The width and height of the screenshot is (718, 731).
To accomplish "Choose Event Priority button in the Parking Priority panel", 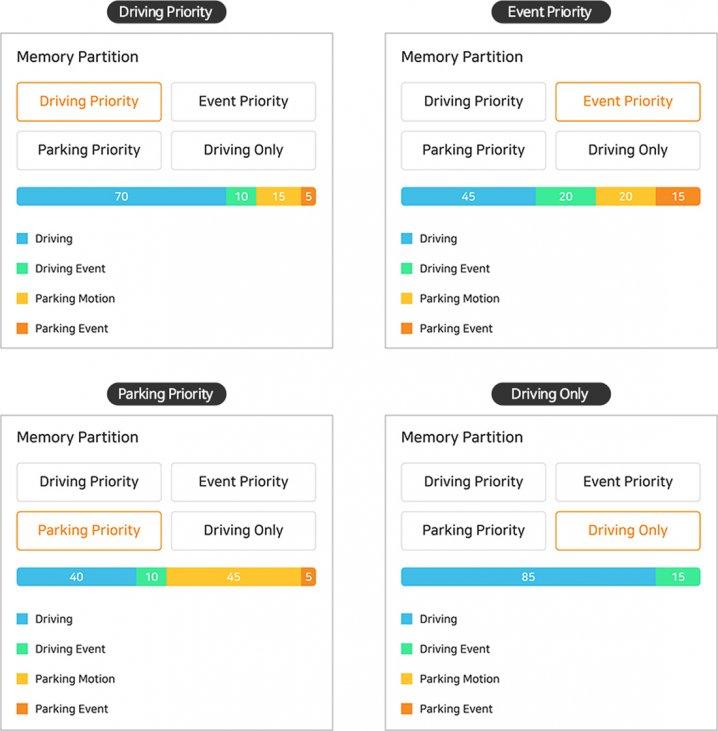I will click(243, 481).
